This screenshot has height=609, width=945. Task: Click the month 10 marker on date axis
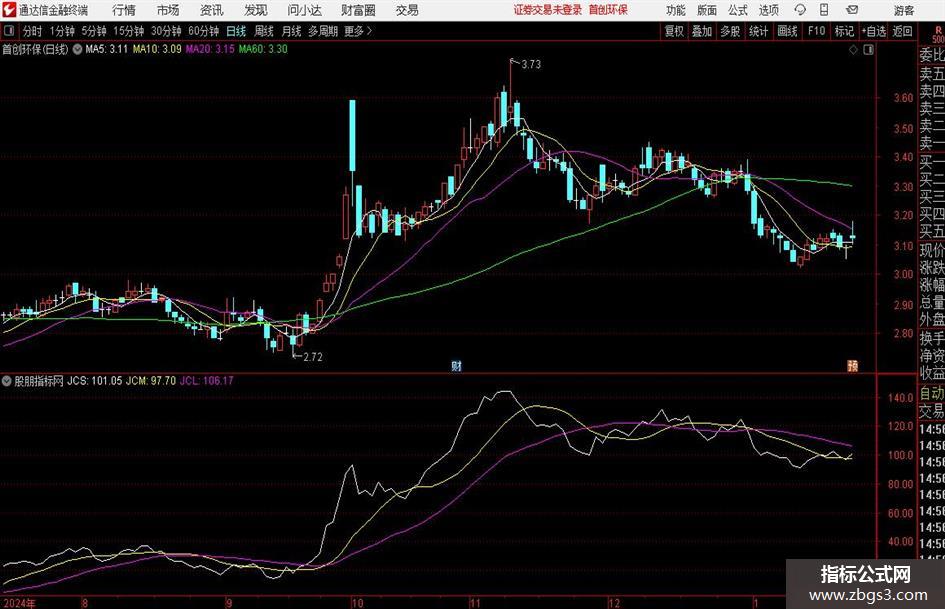click(357, 602)
